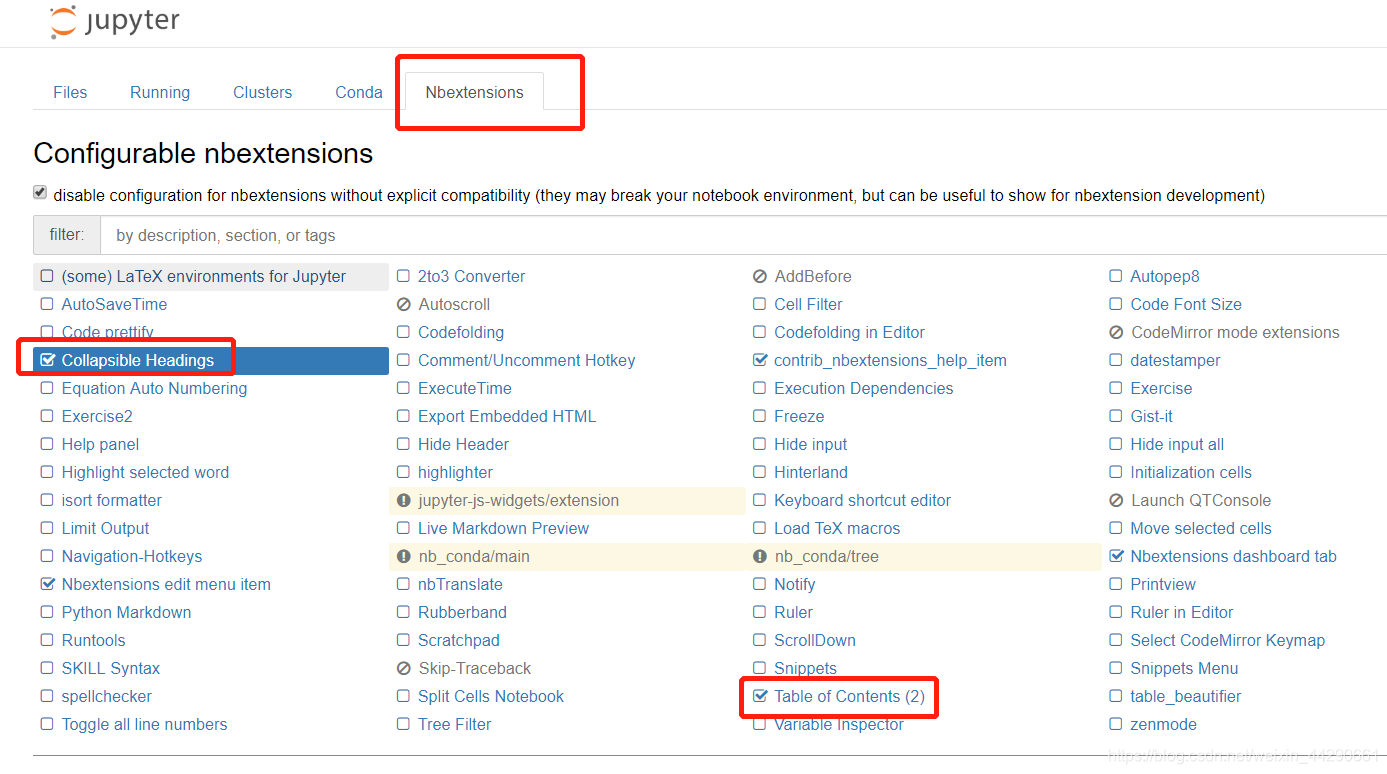Select the Tree Filter extension
The height and width of the screenshot is (774, 1387).
point(454,724)
